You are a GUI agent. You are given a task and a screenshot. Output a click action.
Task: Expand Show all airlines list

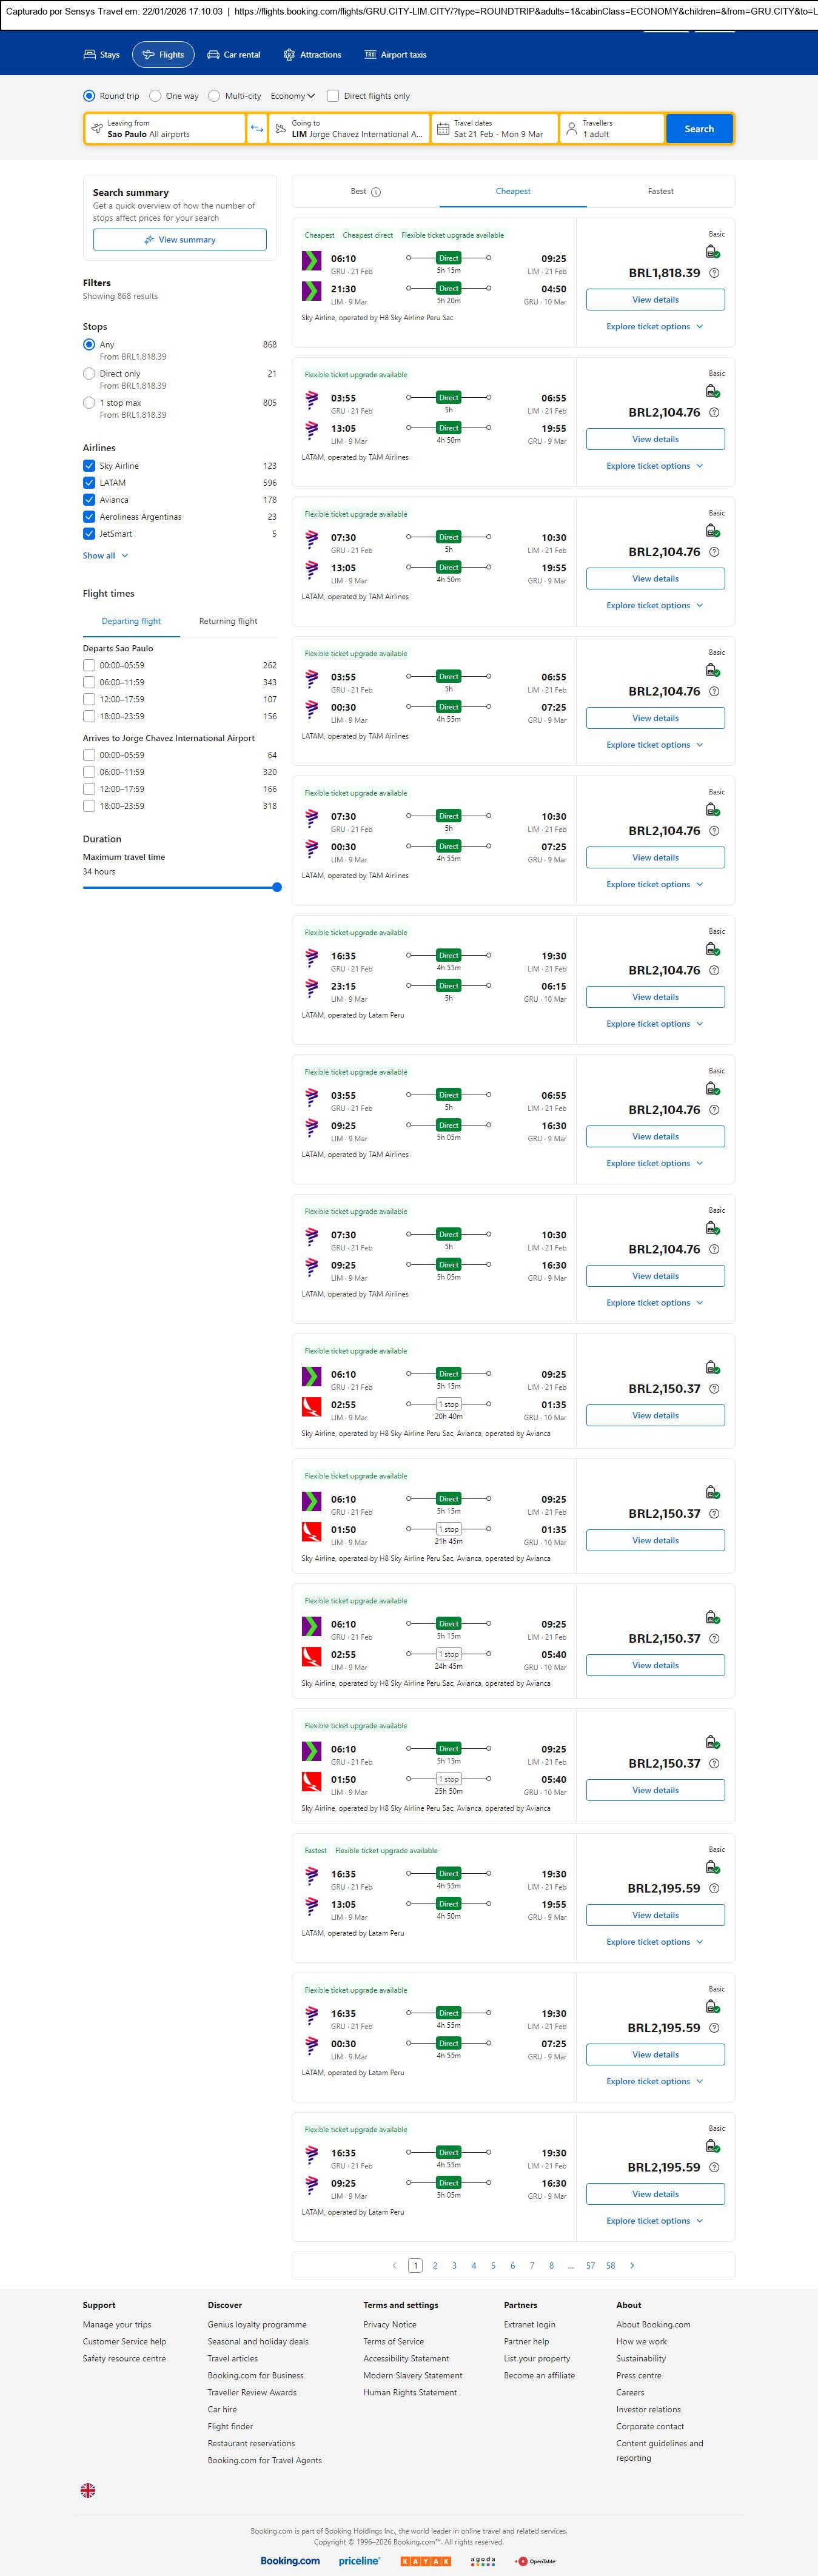tap(105, 556)
